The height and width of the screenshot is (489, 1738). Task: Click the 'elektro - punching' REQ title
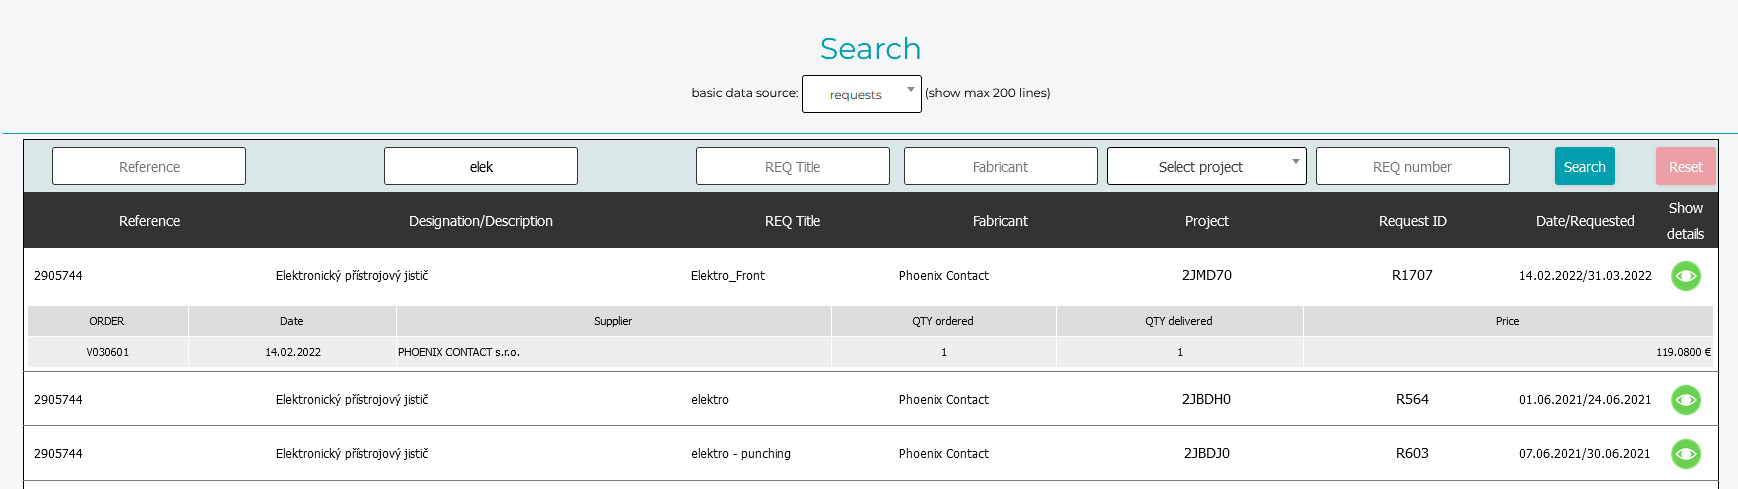(740, 454)
